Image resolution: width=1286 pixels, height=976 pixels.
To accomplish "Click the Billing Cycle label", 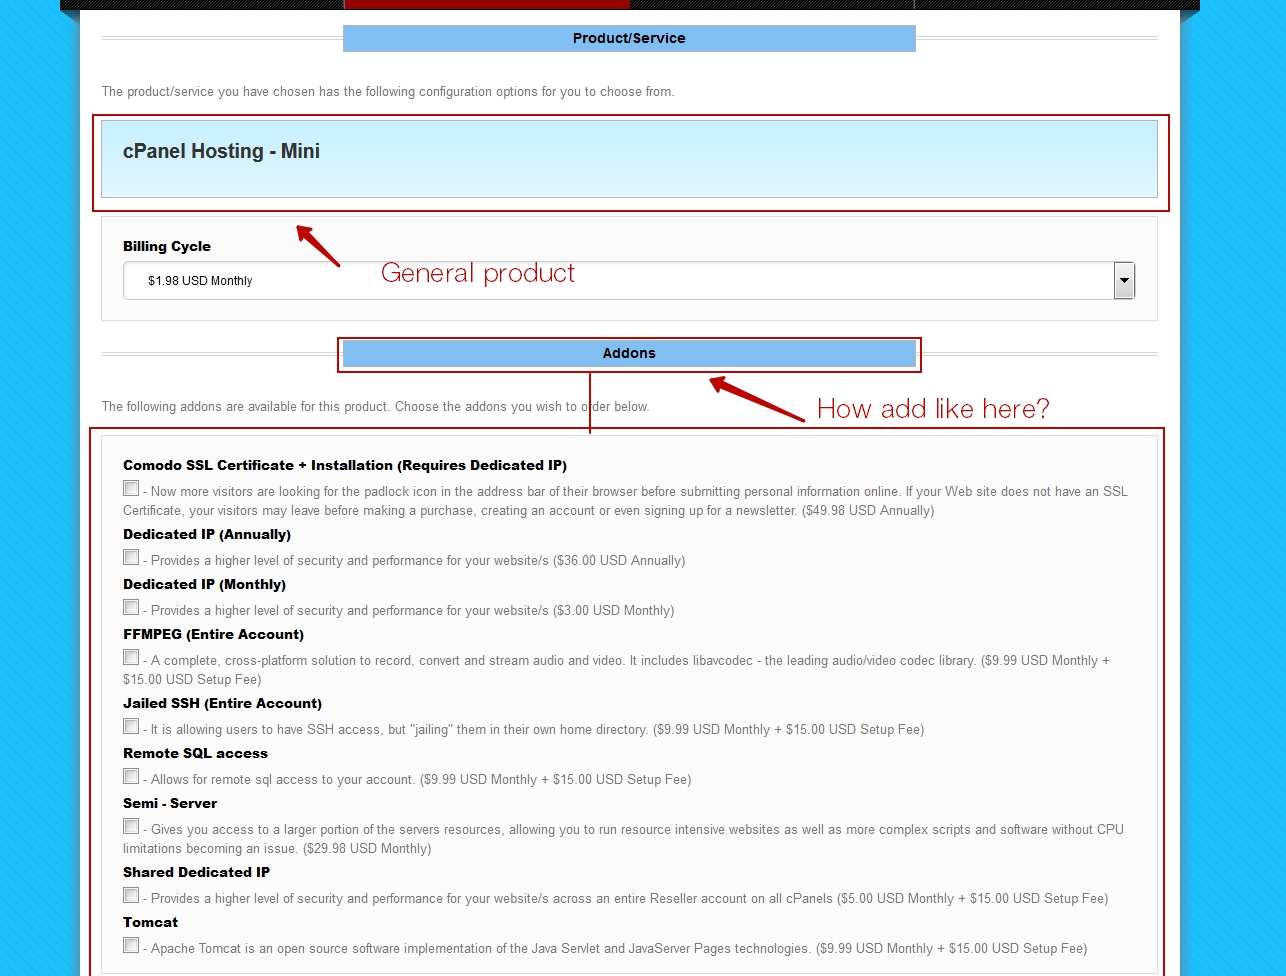I will click(x=167, y=246).
